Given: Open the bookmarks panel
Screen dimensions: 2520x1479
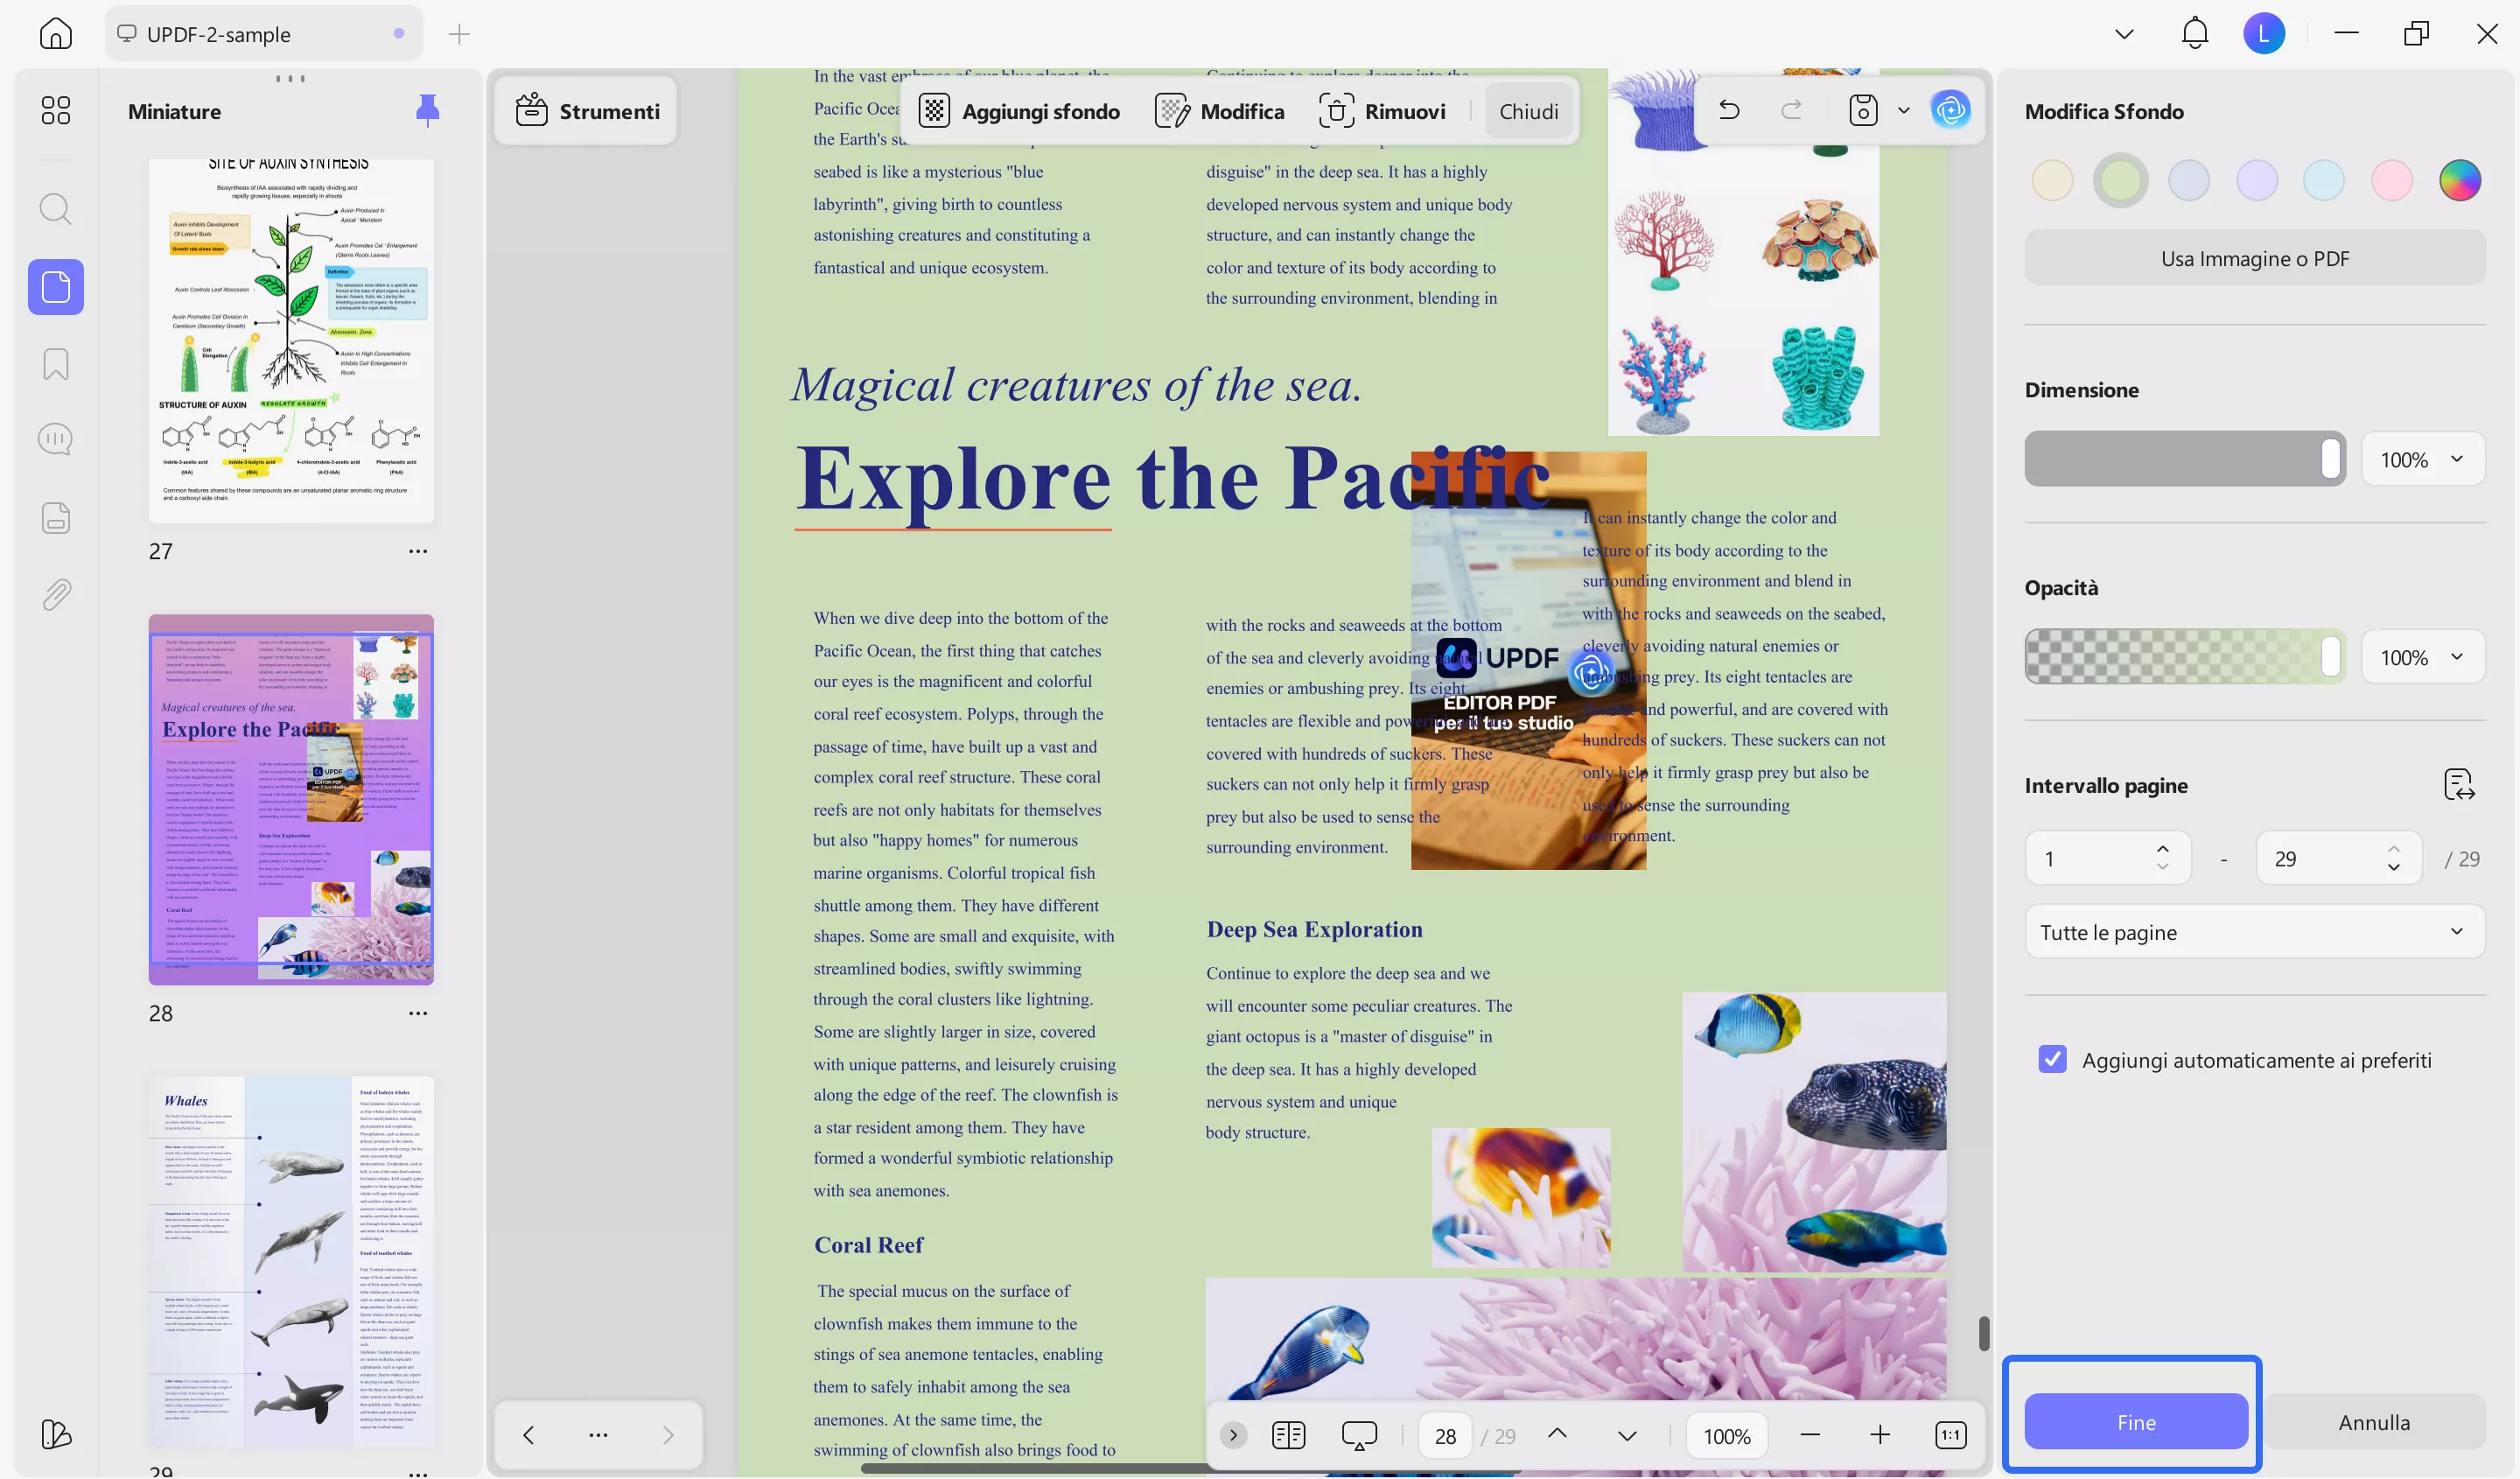Looking at the screenshot, I should (56, 364).
